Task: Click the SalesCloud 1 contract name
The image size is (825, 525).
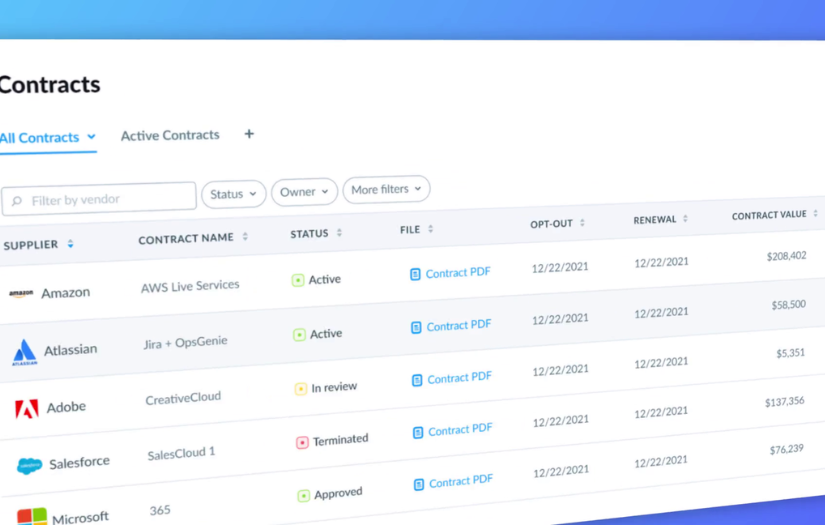Action: tap(181, 453)
